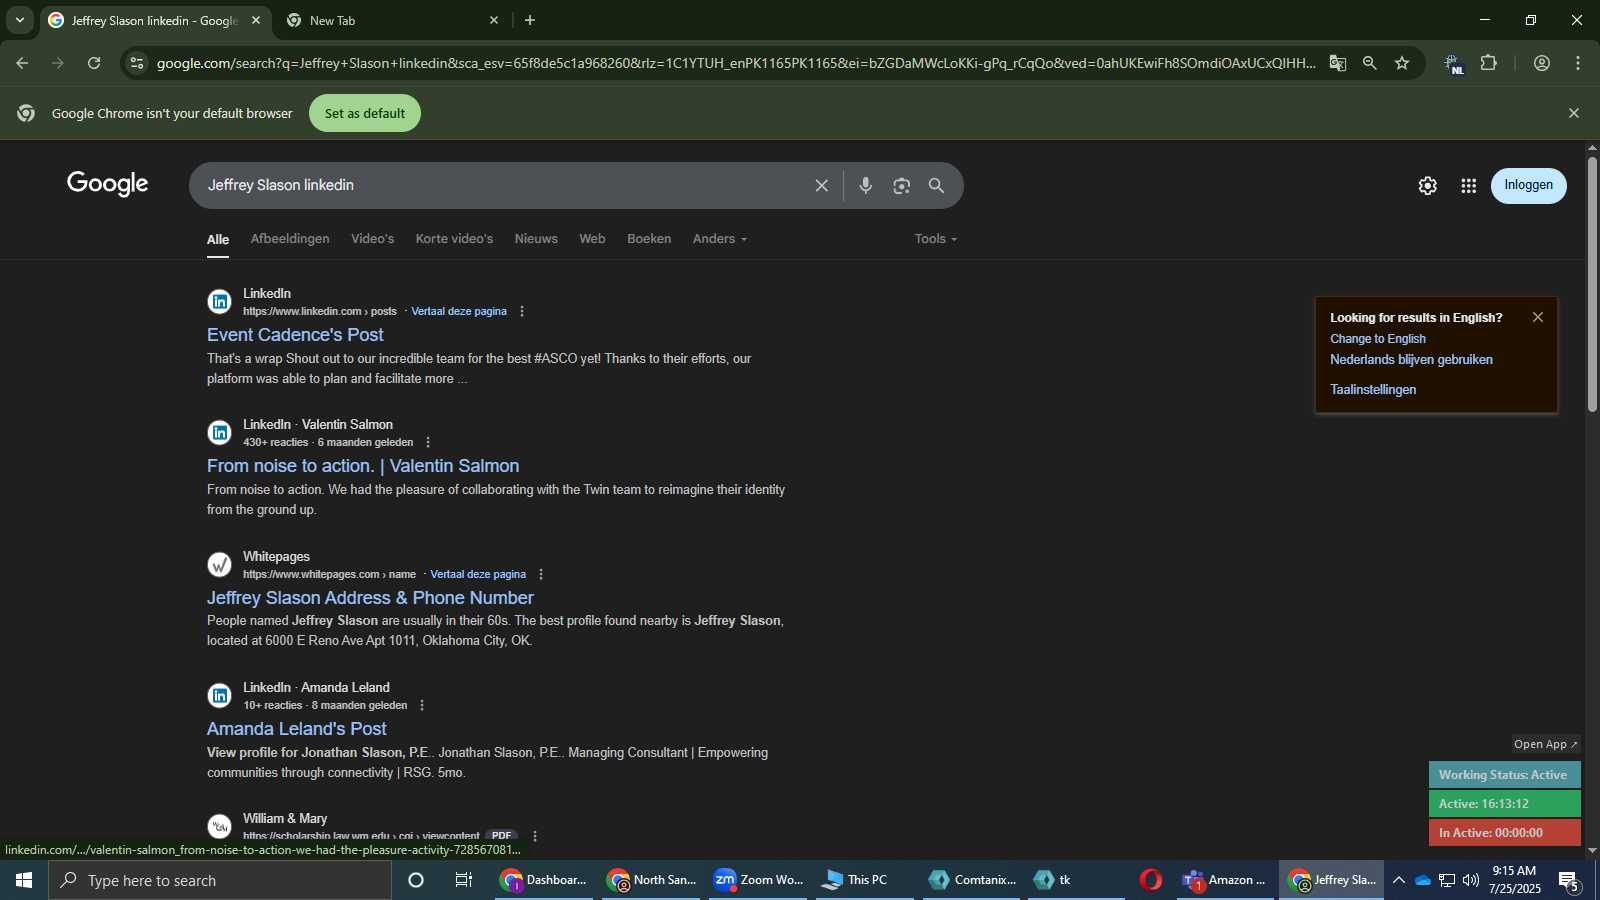Image resolution: width=1600 pixels, height=900 pixels.
Task: Switch to Web results tab
Action: [592, 239]
